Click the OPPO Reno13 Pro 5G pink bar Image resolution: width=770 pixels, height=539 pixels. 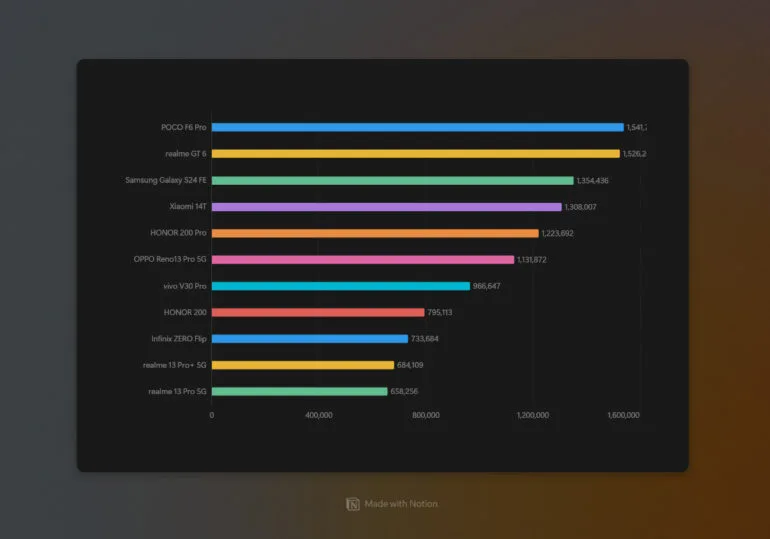click(x=363, y=259)
